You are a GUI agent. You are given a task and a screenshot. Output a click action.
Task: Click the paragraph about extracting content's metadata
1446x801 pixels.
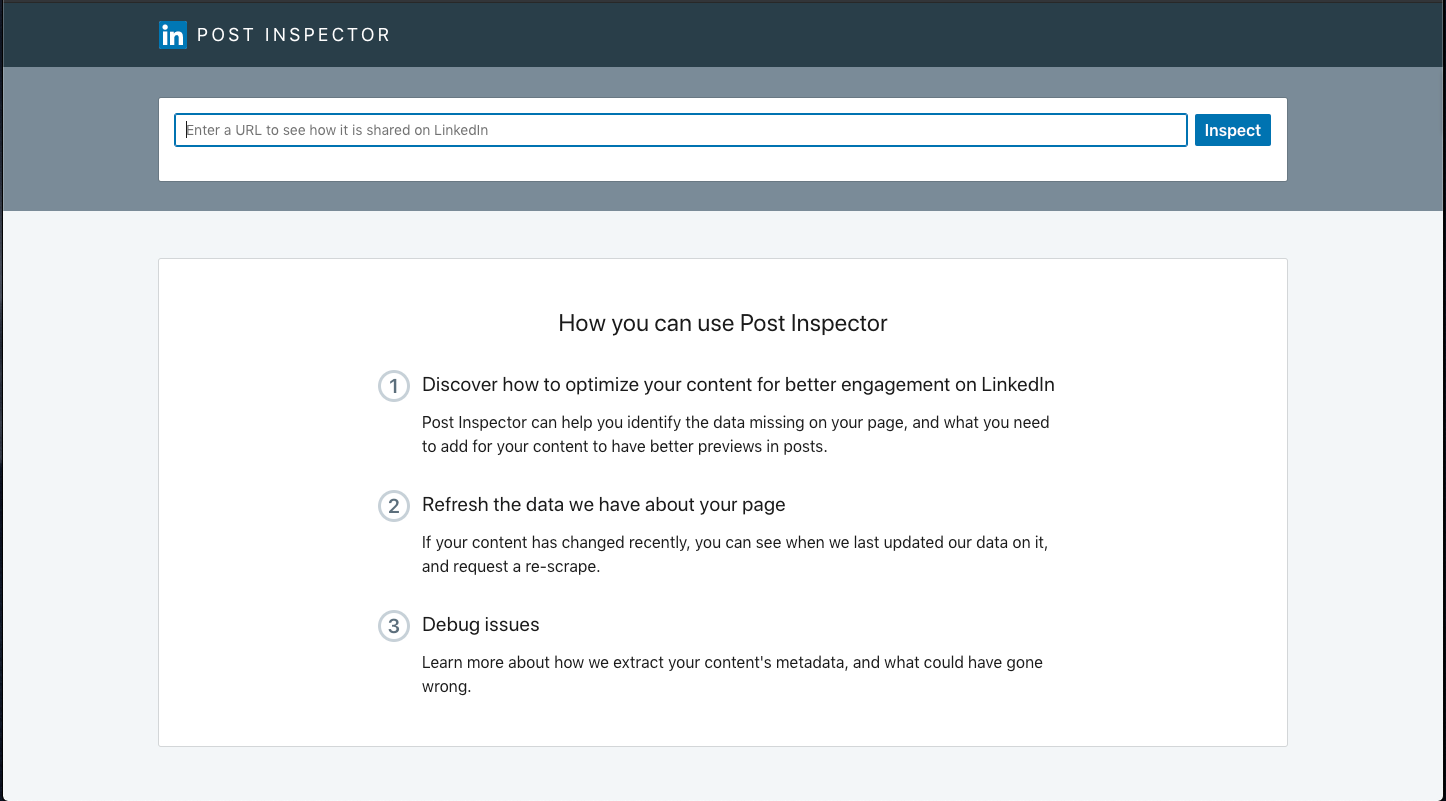pos(732,674)
